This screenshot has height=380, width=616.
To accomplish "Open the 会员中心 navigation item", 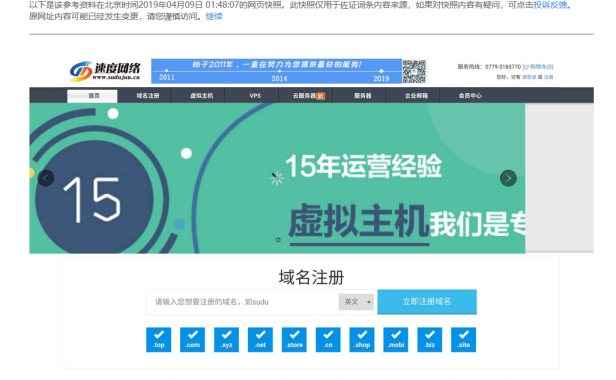I will (470, 95).
